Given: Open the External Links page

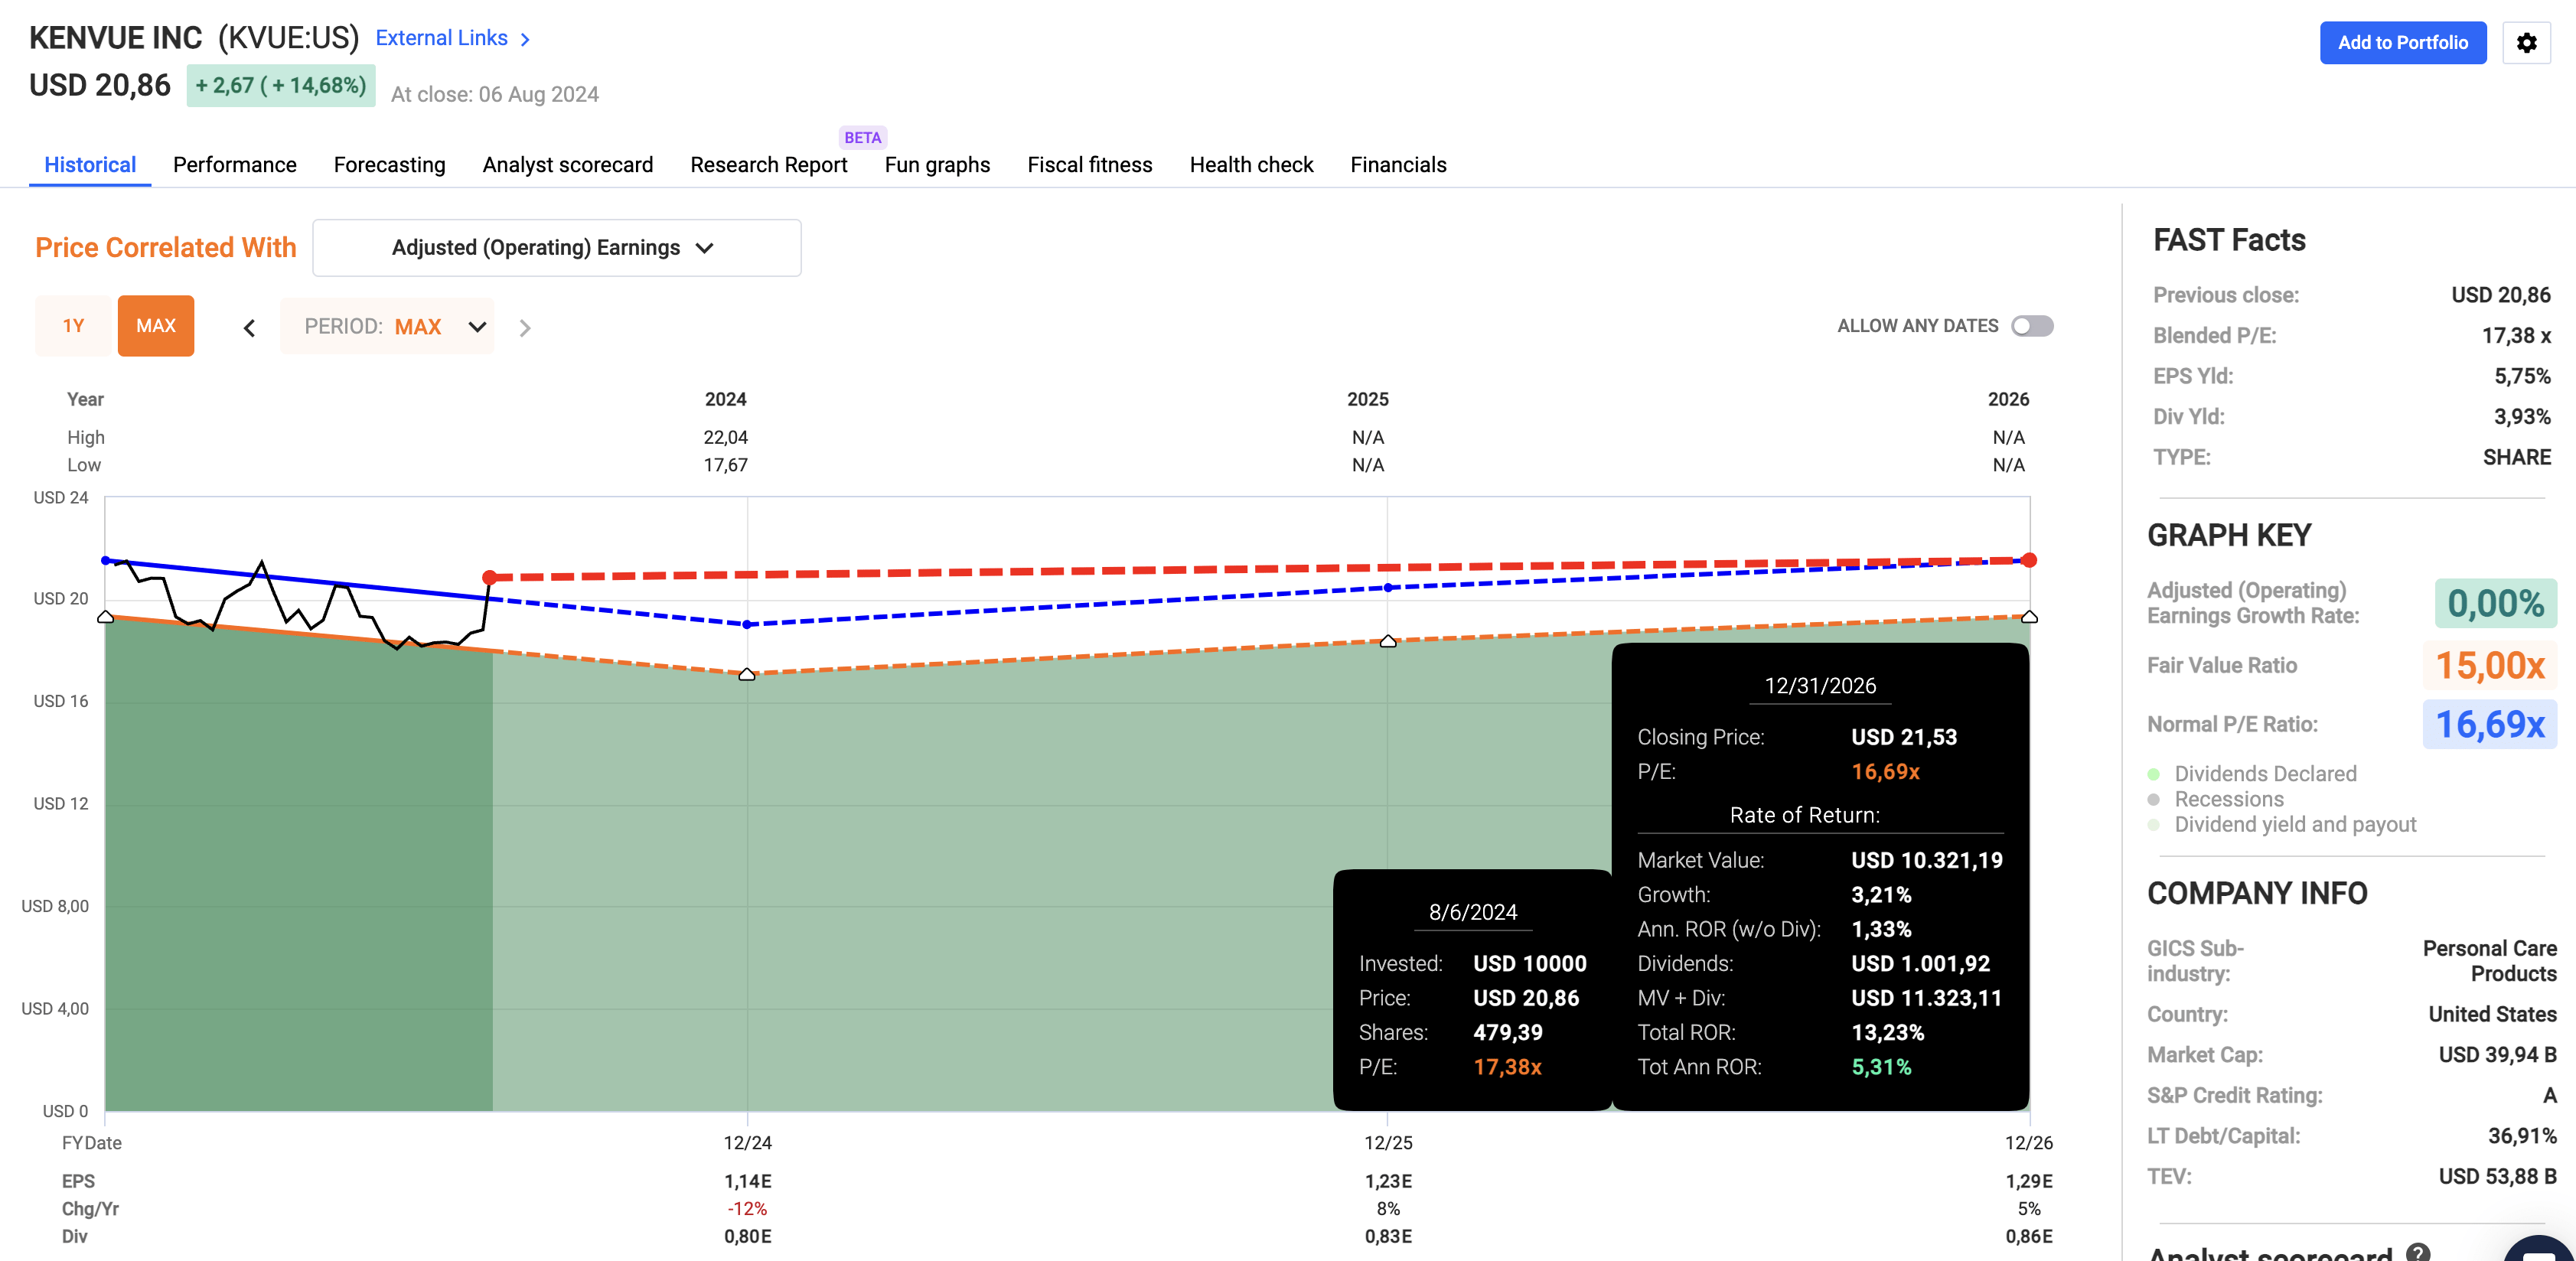Looking at the screenshot, I should pos(443,38).
